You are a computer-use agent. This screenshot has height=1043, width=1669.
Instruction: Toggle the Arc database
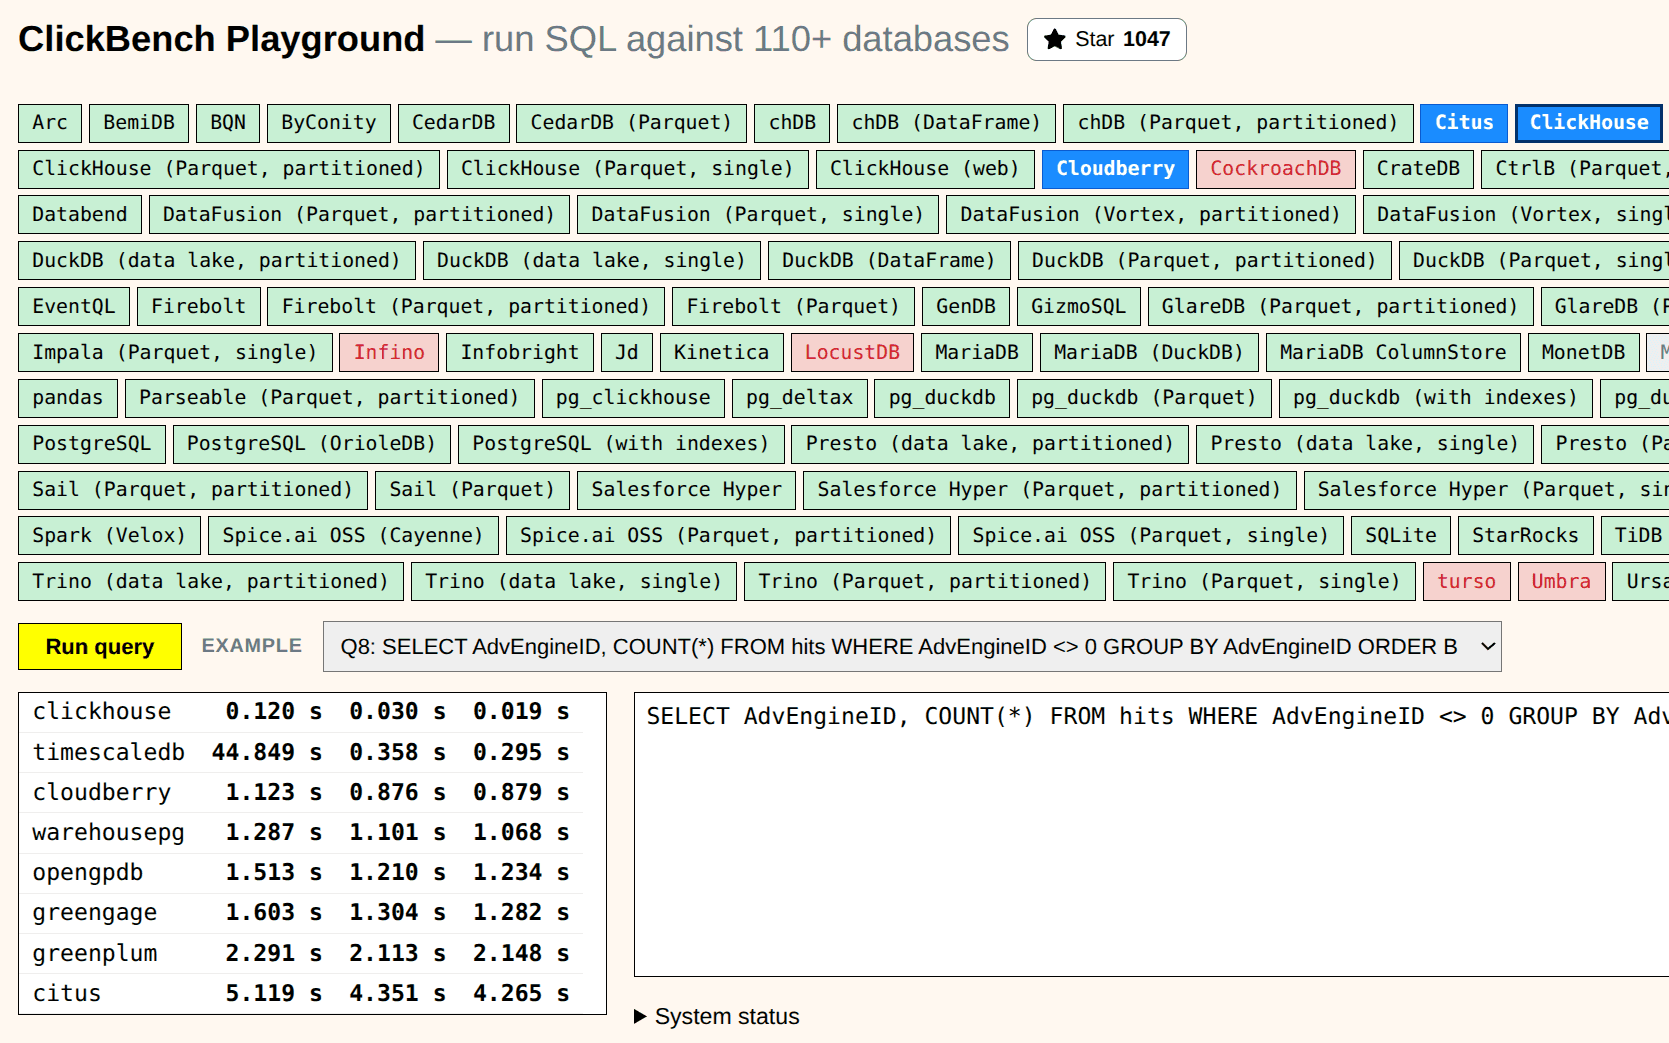[50, 122]
